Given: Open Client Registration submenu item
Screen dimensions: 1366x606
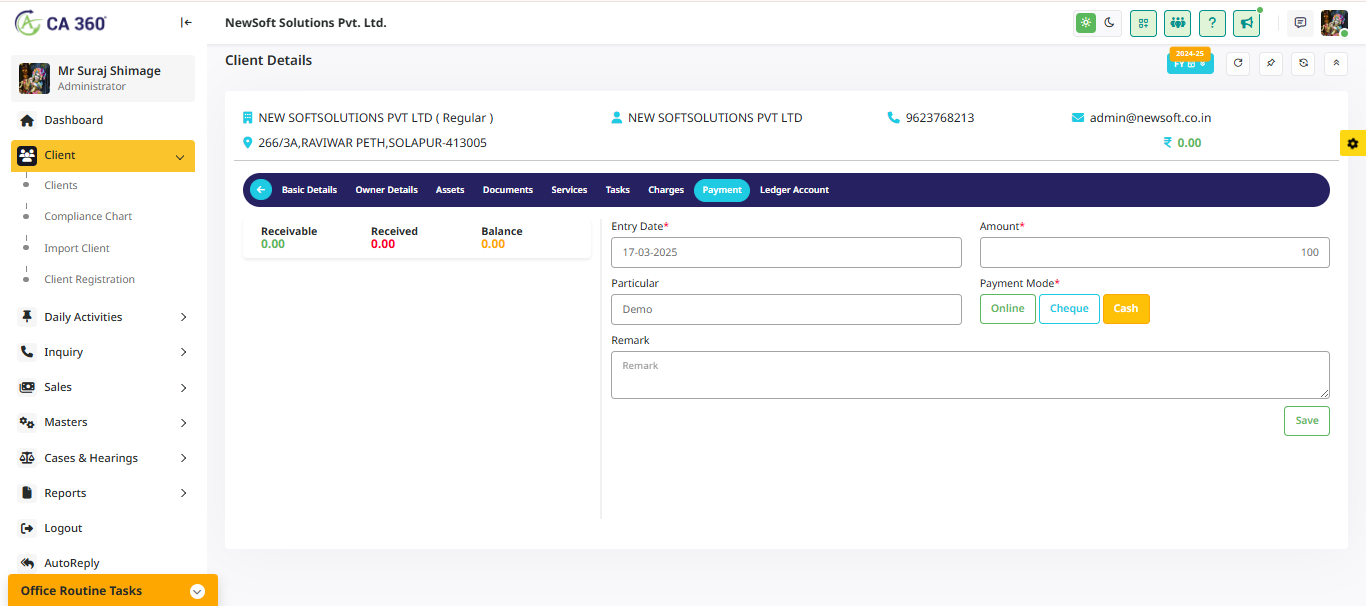Looking at the screenshot, I should point(90,279).
